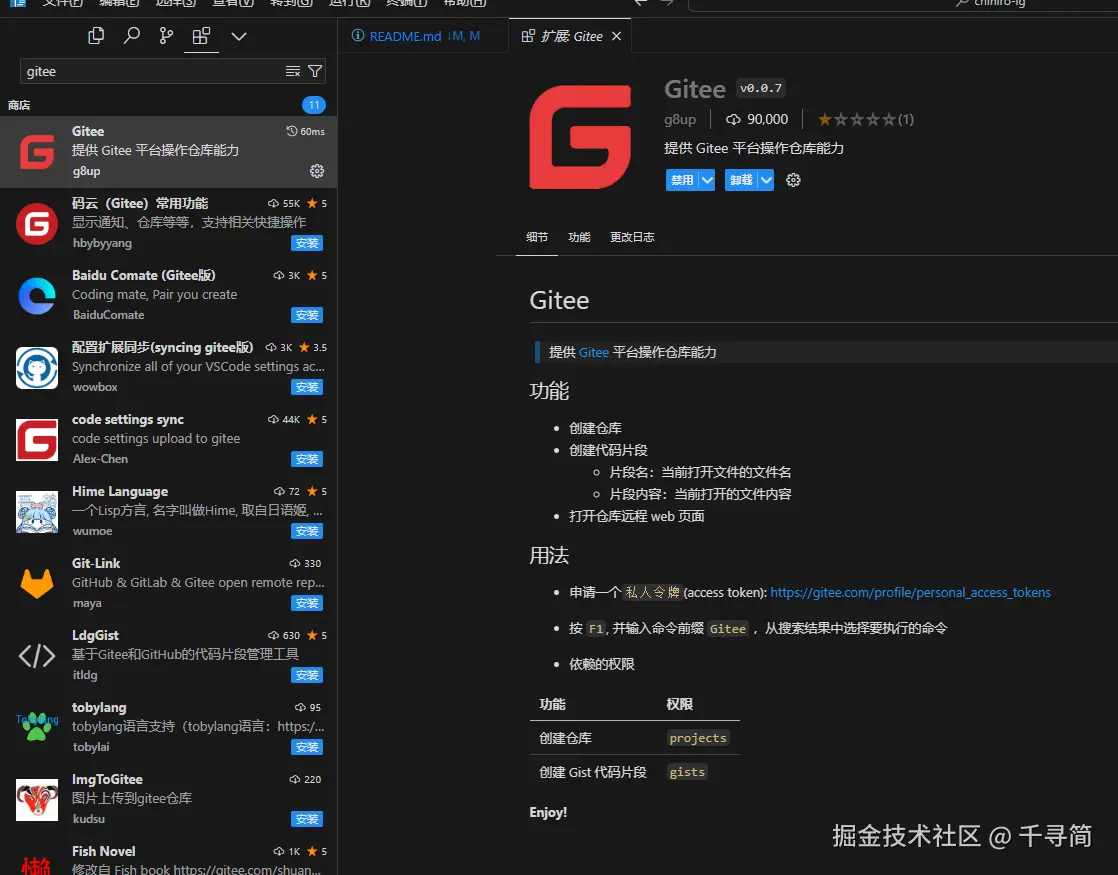The image size is (1118, 875).
Task: Open the gear icon beside 卸载
Action: pyautogui.click(x=793, y=180)
